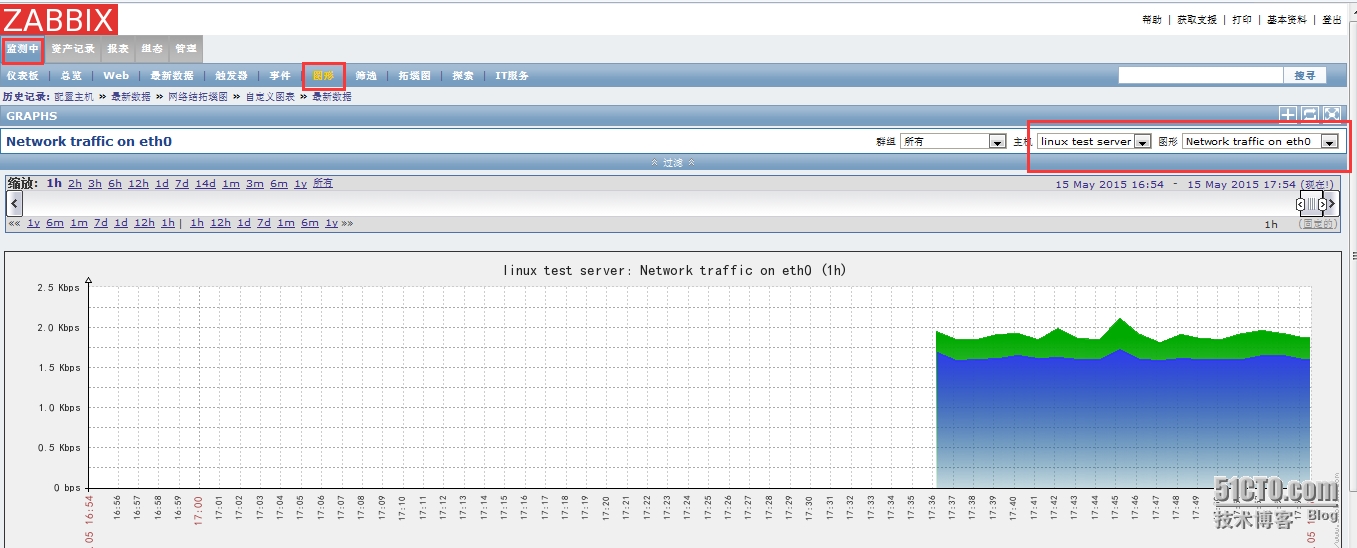
Task: Go to 触发器 submenu
Action: coord(231,75)
